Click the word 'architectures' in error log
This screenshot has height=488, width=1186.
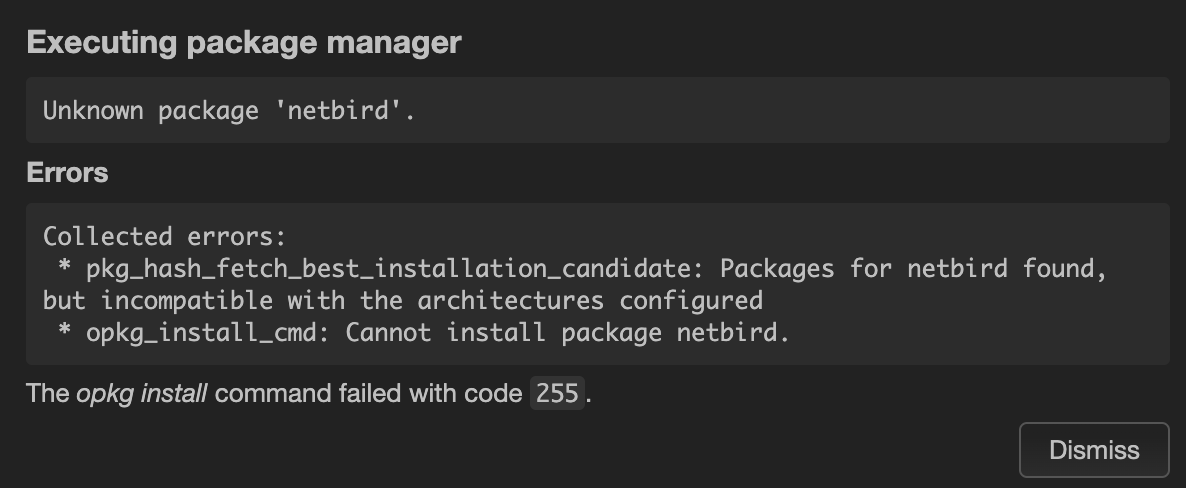tap(510, 300)
